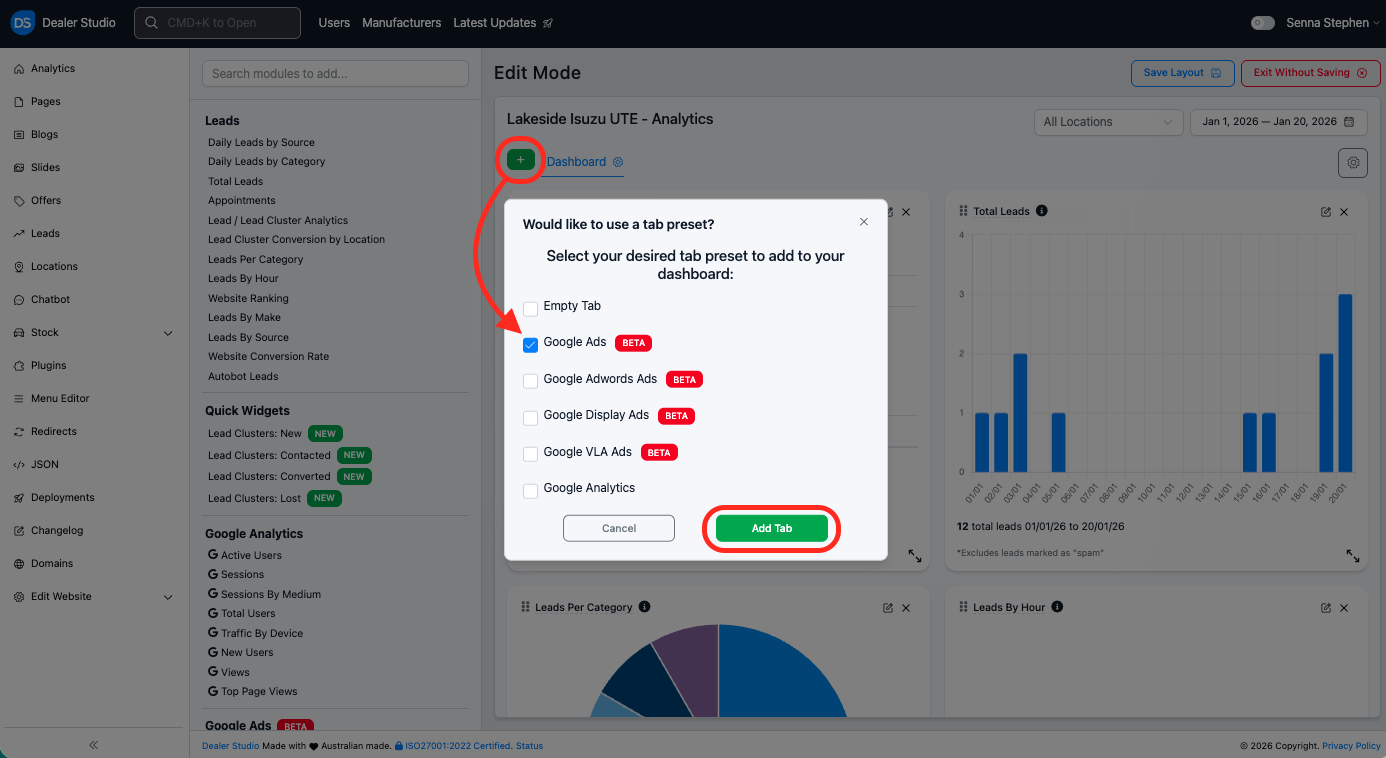This screenshot has height=758, width=1386.
Task: Go to Leads in the sidebar
Action: 45,234
